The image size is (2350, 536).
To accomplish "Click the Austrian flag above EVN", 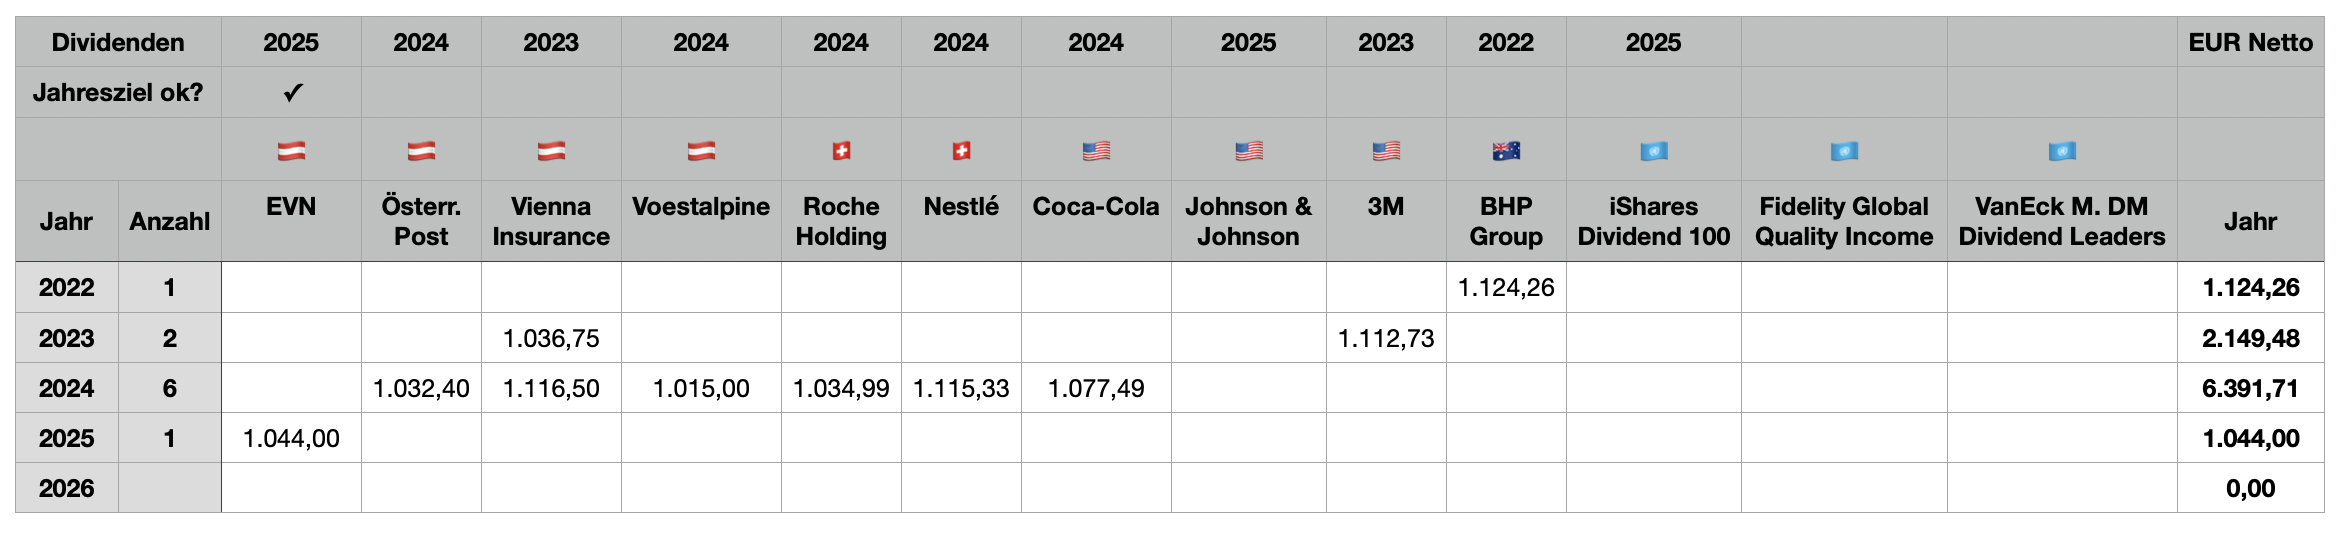I will pos(291,151).
